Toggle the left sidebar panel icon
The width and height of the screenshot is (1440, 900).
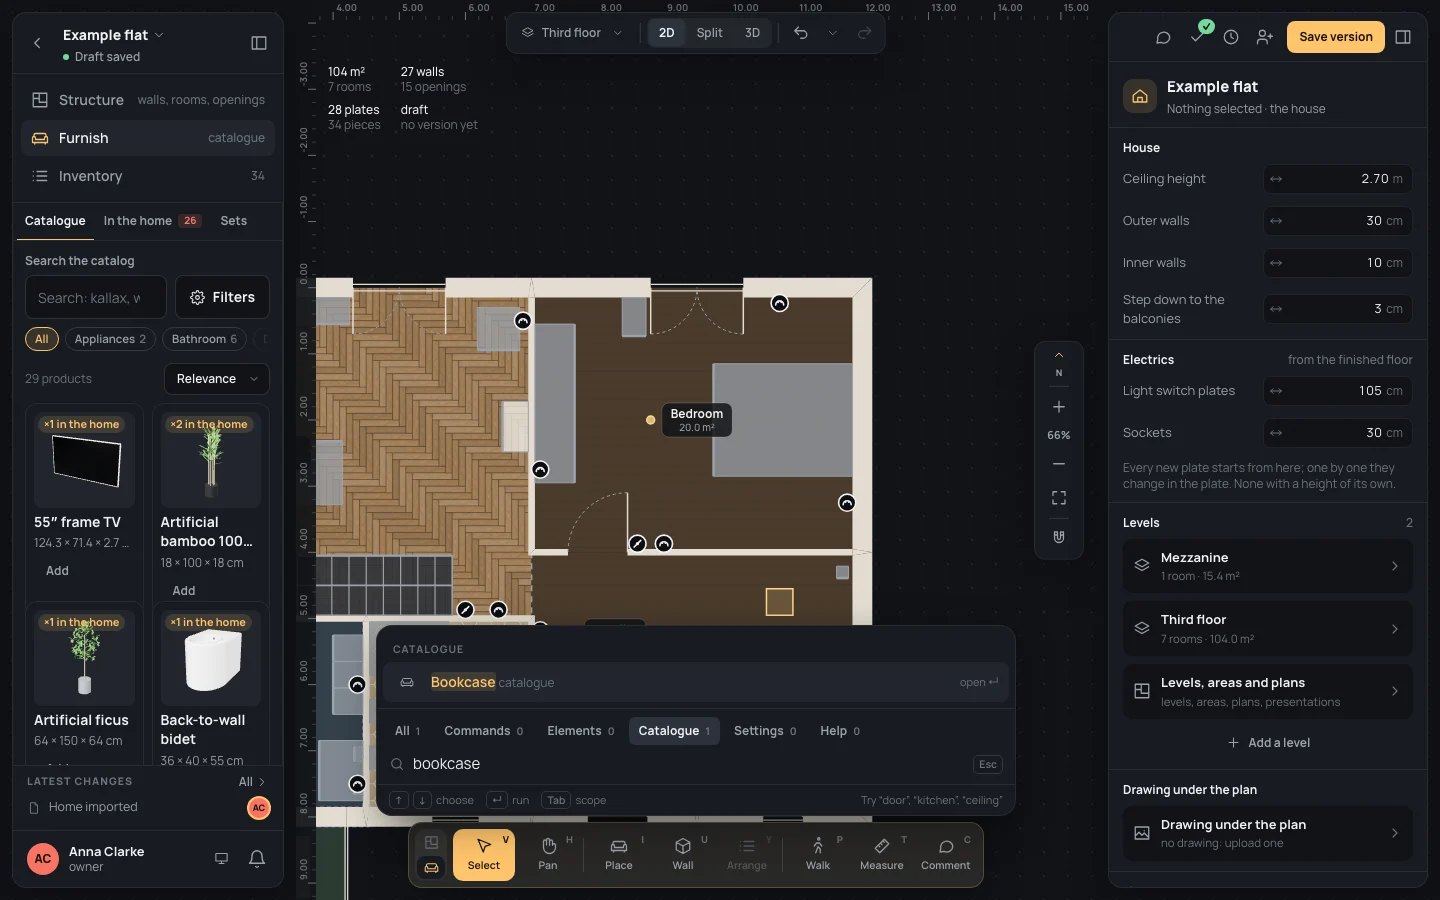click(x=259, y=43)
